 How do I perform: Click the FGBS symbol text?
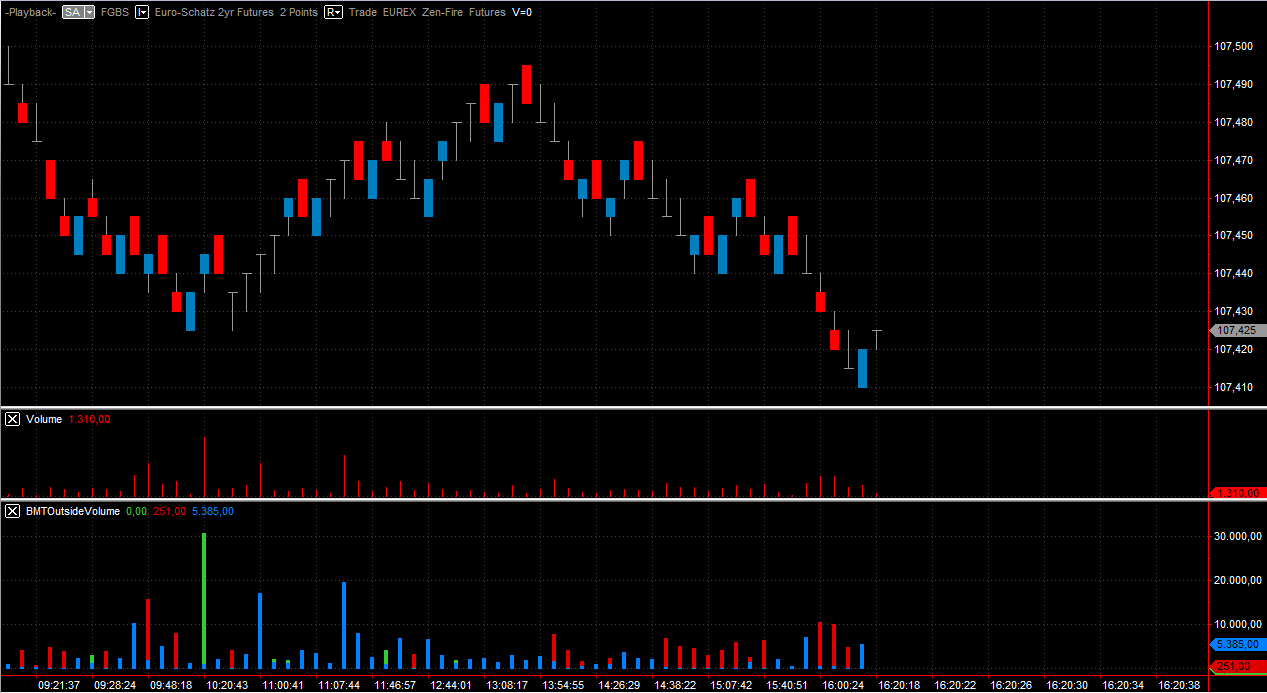pos(115,12)
